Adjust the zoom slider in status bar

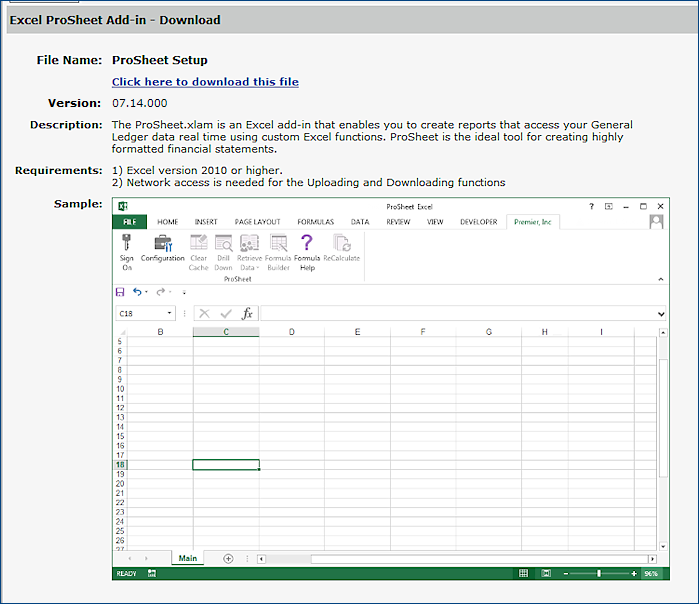point(599,574)
